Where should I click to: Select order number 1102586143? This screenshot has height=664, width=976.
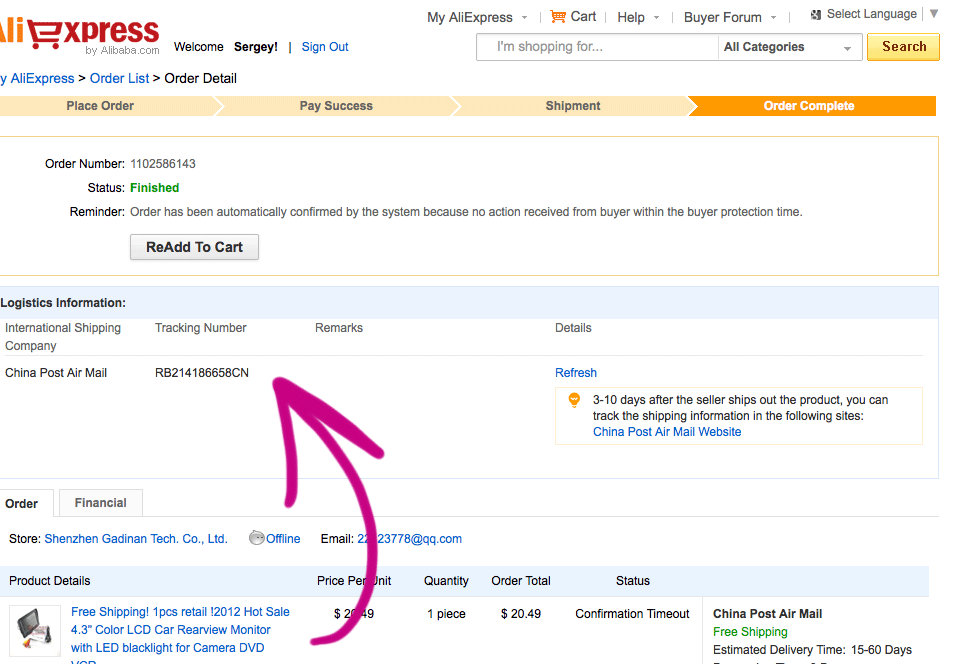click(162, 164)
